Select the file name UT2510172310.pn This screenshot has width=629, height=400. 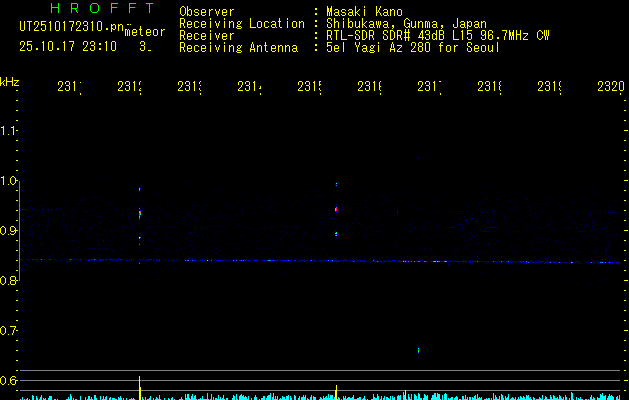point(72,27)
